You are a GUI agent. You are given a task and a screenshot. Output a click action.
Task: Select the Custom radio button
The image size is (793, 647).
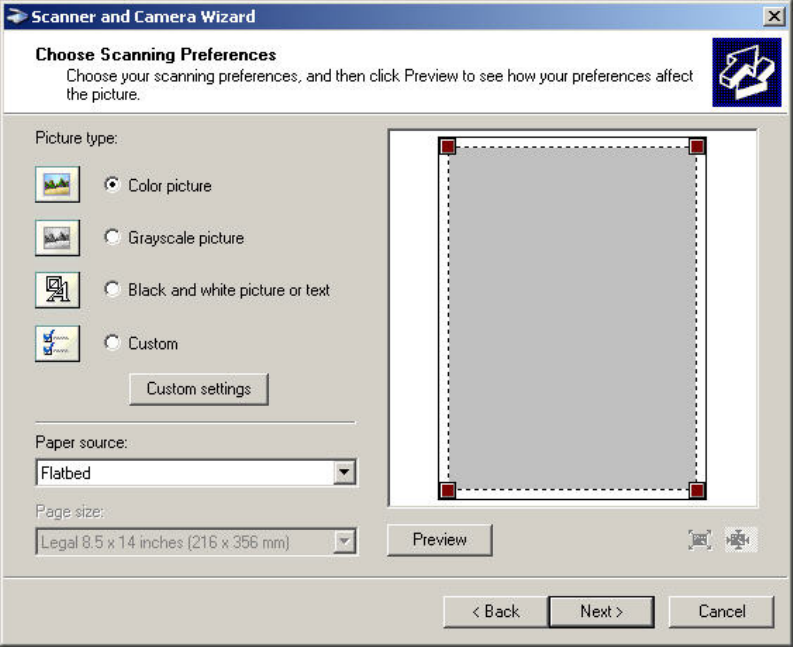pyautogui.click(x=112, y=343)
